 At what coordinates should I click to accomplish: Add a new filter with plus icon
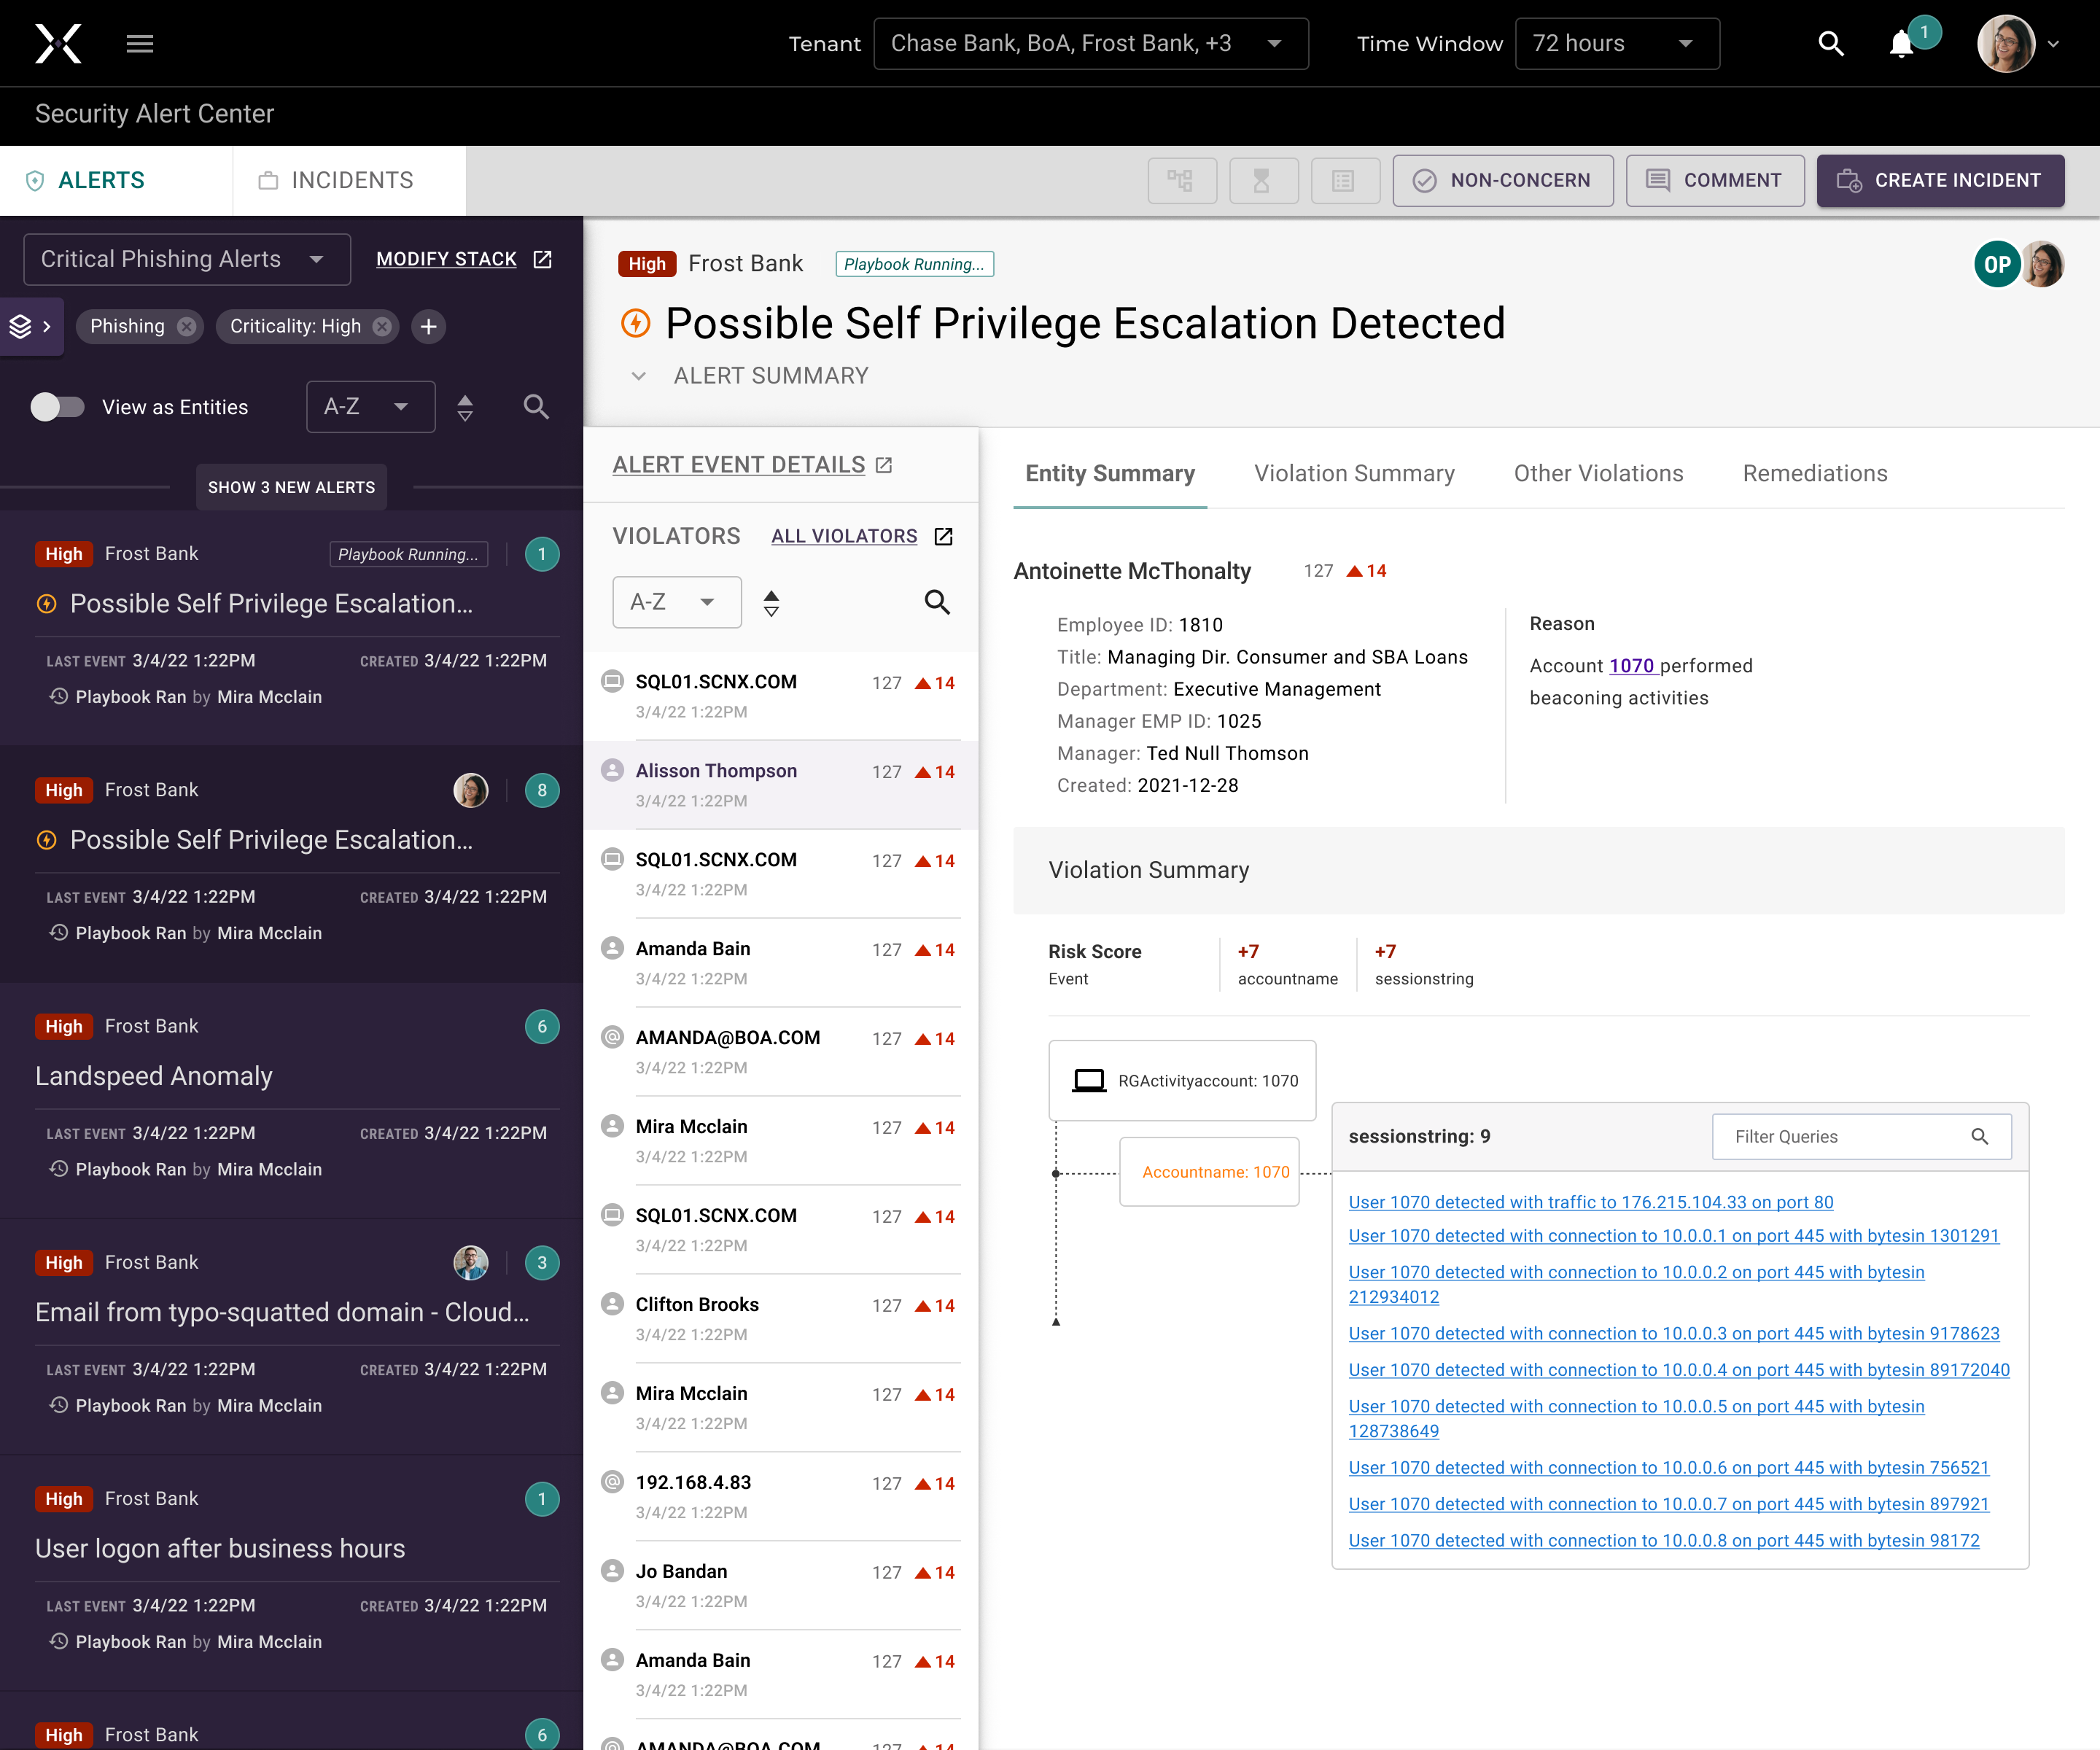tap(428, 327)
